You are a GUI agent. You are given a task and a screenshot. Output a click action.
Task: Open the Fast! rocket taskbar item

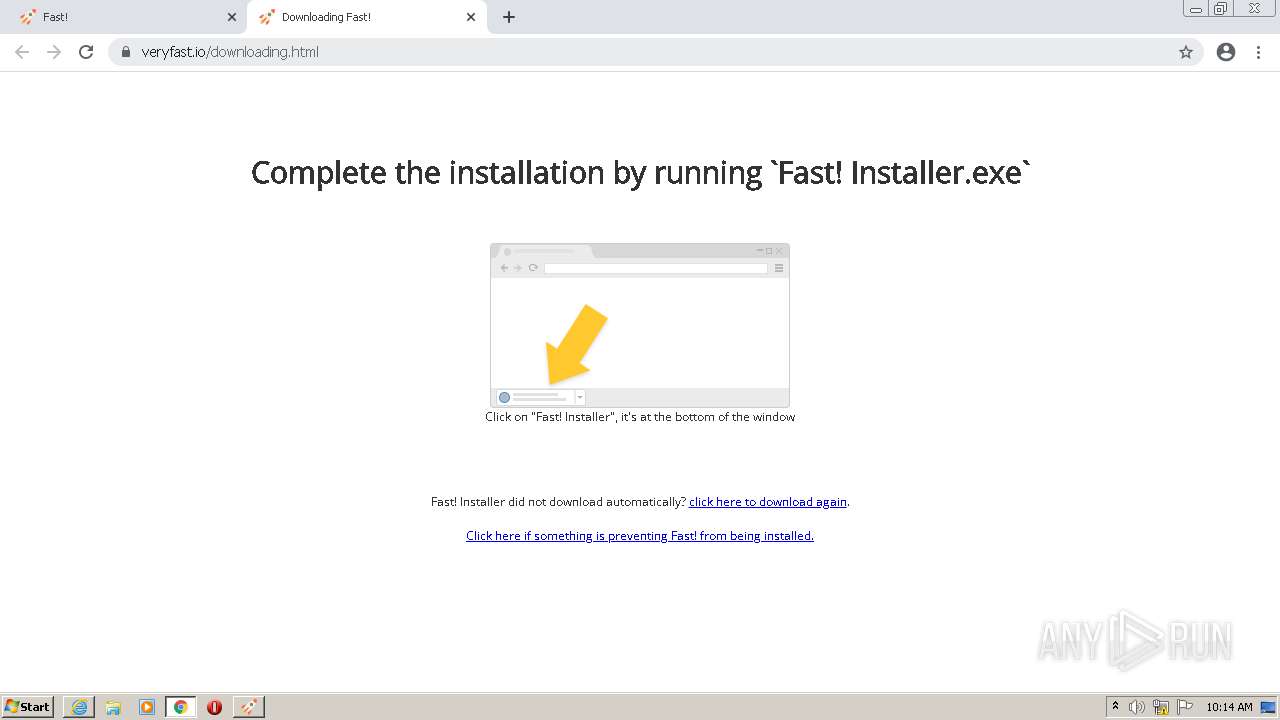tap(249, 707)
